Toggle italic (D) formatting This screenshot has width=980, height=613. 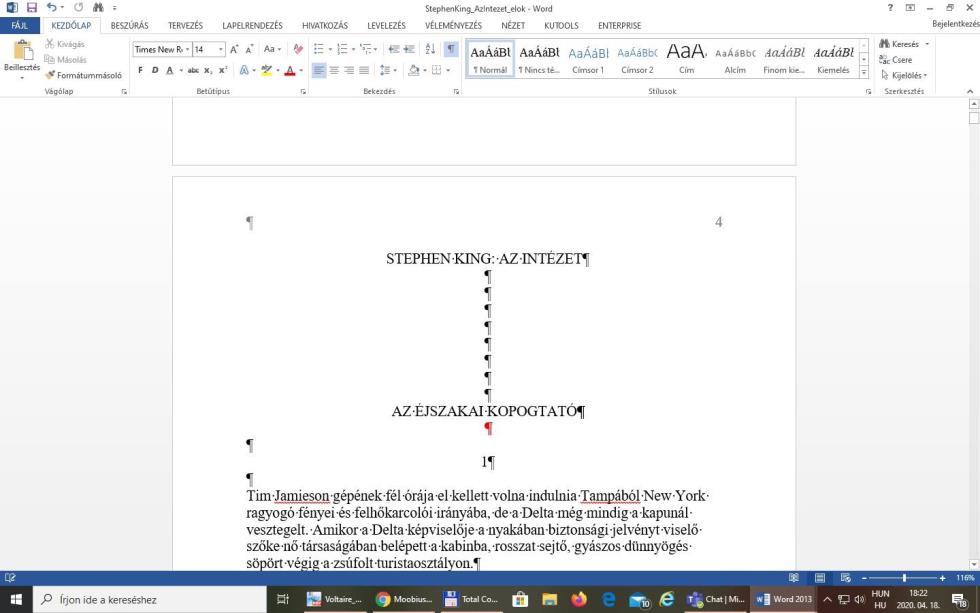[x=155, y=71]
